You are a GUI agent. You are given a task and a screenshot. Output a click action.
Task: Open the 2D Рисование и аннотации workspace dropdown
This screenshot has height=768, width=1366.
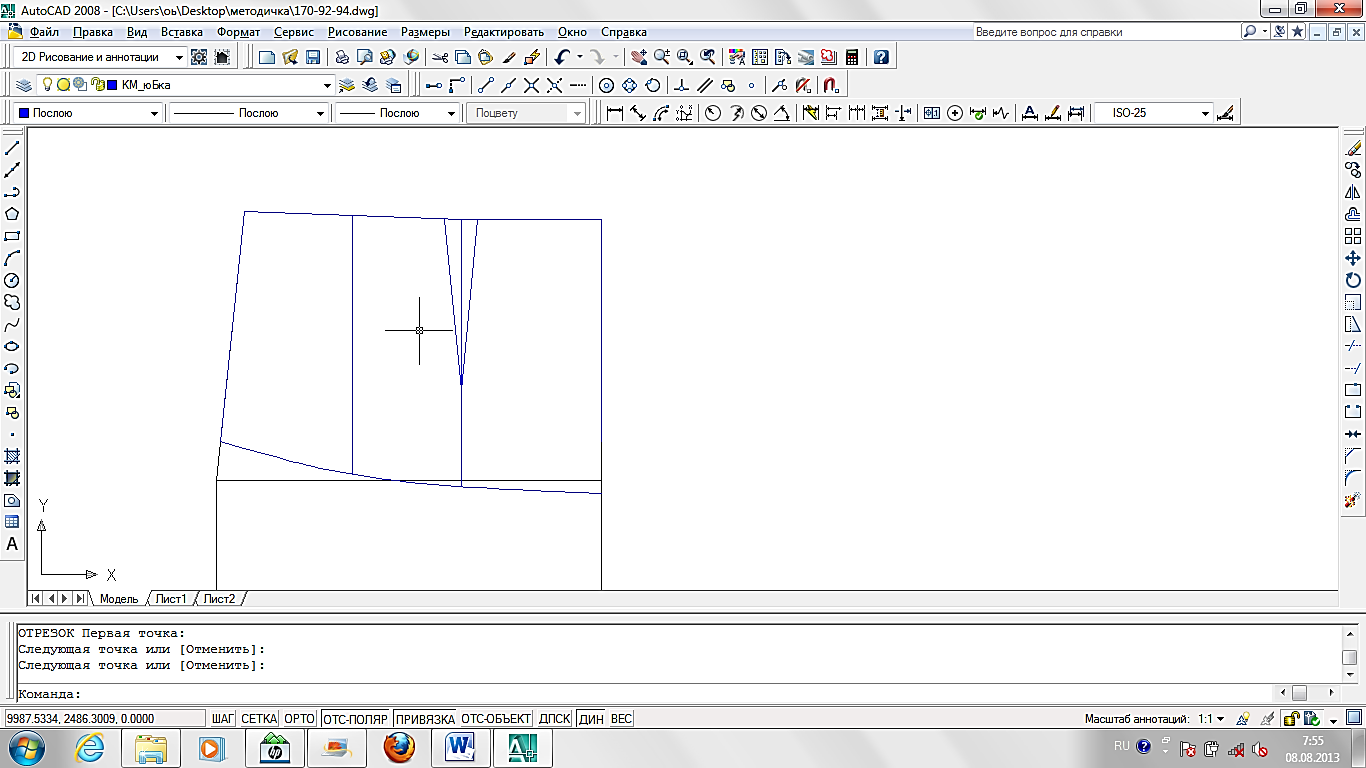(x=179, y=58)
